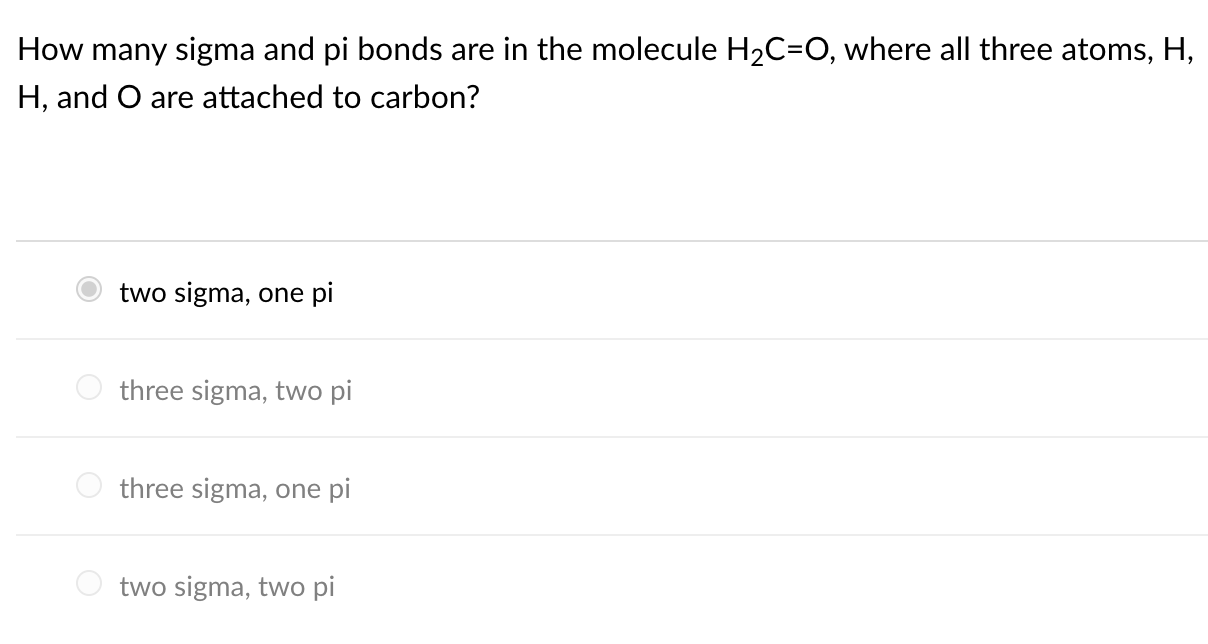Click the empty radio circle beside the last option
Image resolution: width=1208 pixels, height=644 pixels.
[89, 584]
